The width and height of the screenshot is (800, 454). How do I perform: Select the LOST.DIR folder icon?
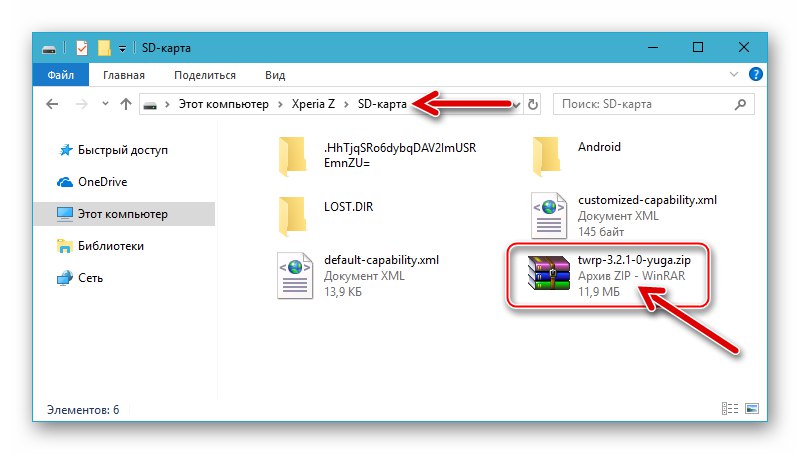point(293,216)
